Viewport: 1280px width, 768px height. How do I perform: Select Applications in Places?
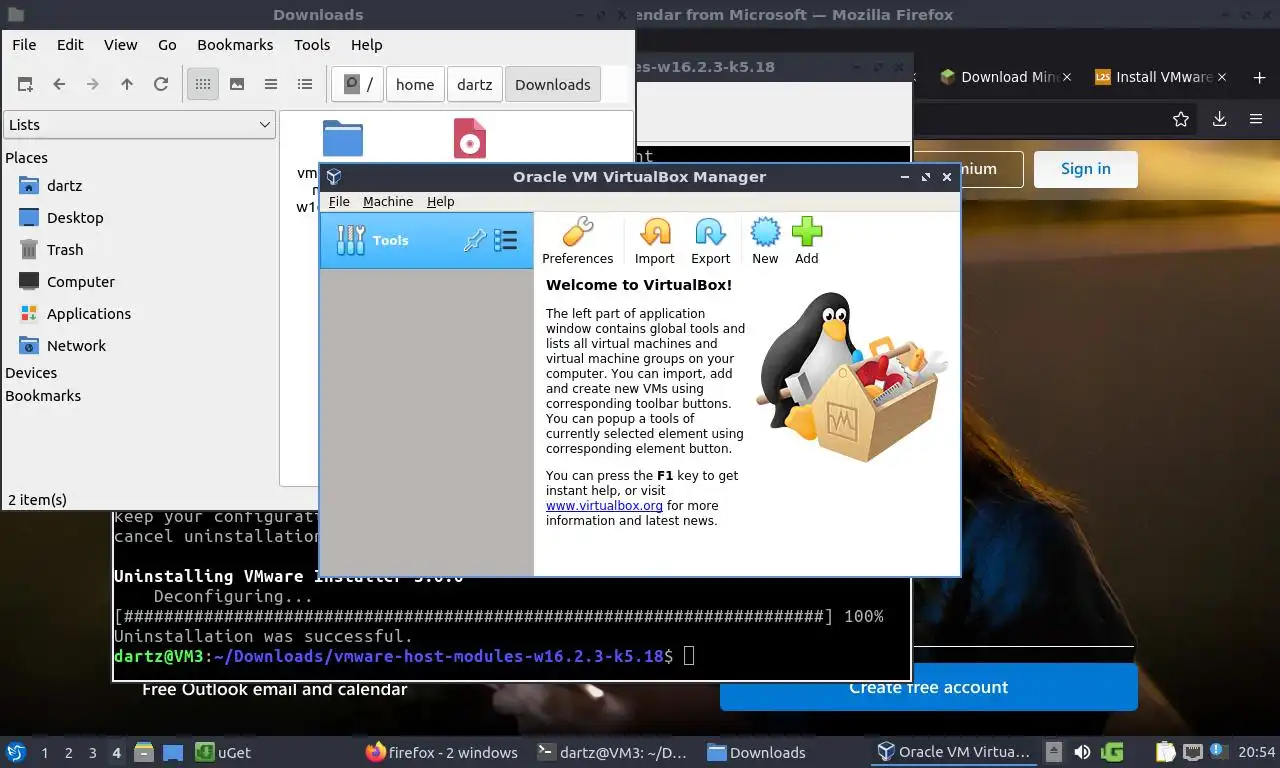(89, 314)
